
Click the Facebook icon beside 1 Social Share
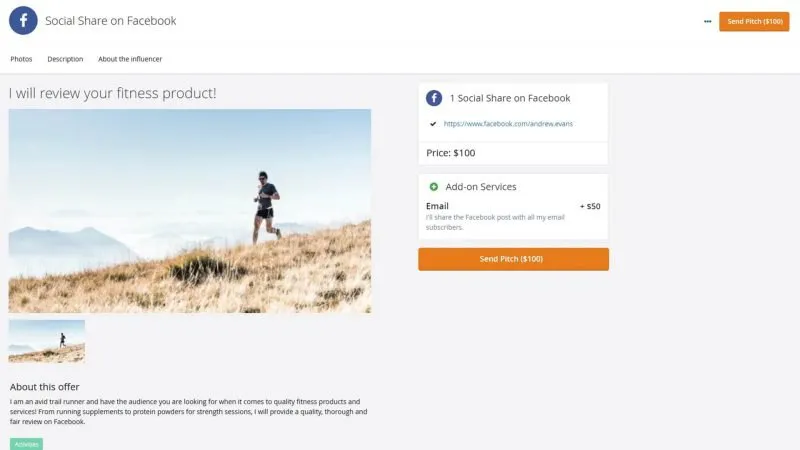point(434,98)
